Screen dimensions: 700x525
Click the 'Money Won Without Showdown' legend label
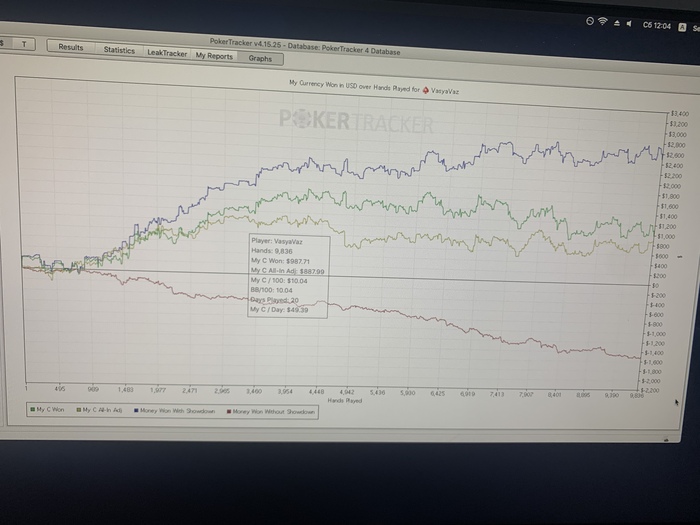[274, 412]
